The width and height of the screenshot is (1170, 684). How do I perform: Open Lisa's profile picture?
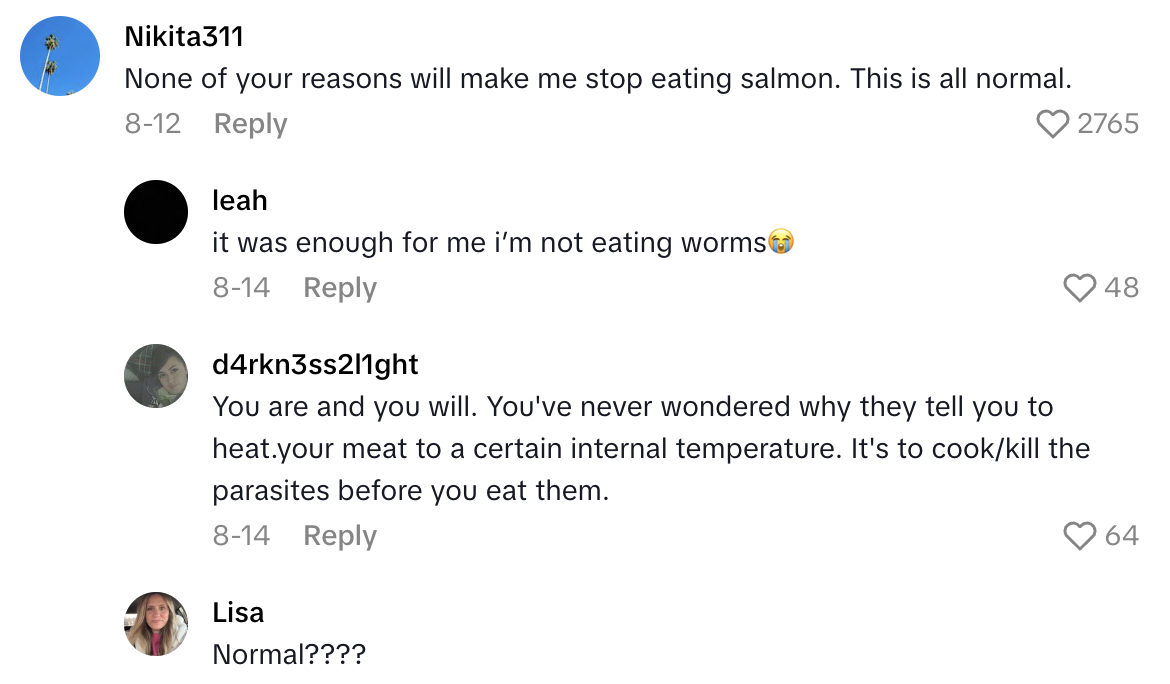coord(155,623)
